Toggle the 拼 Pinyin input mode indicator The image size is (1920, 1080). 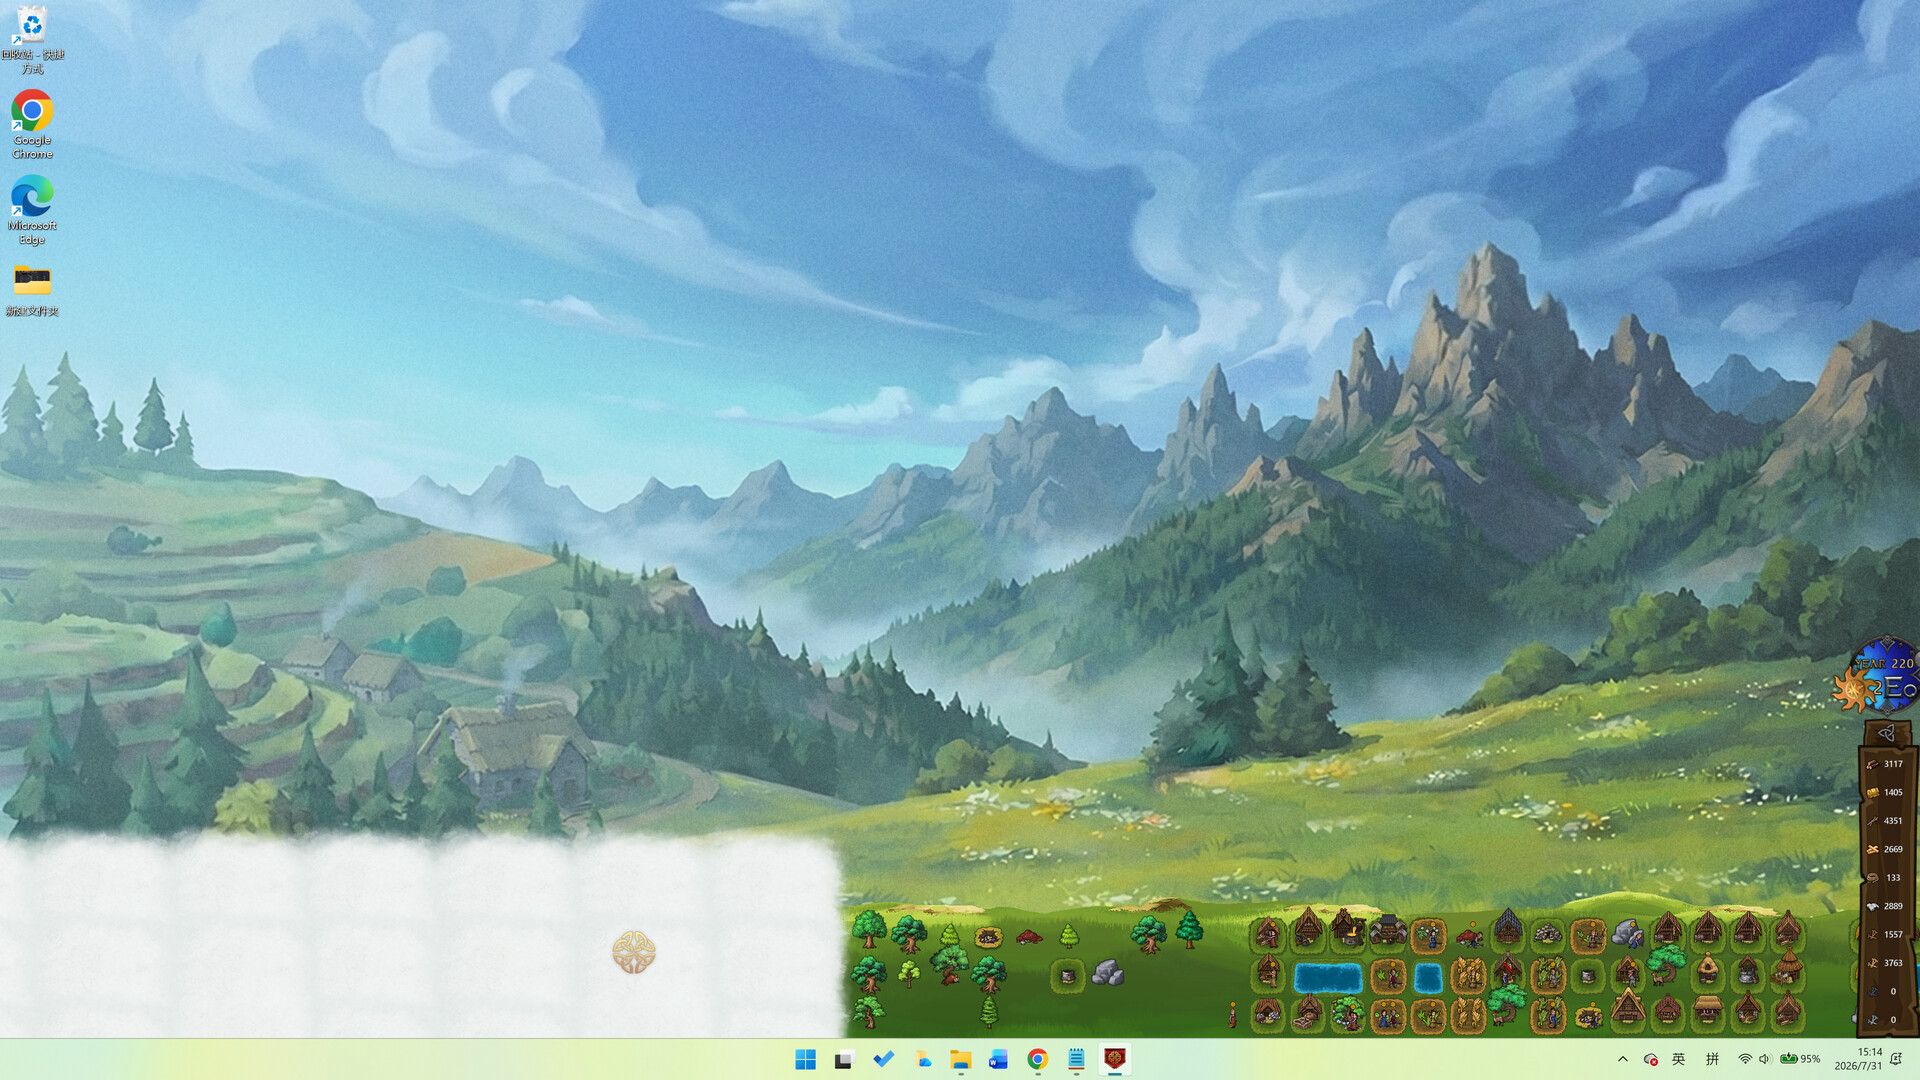point(1712,1059)
